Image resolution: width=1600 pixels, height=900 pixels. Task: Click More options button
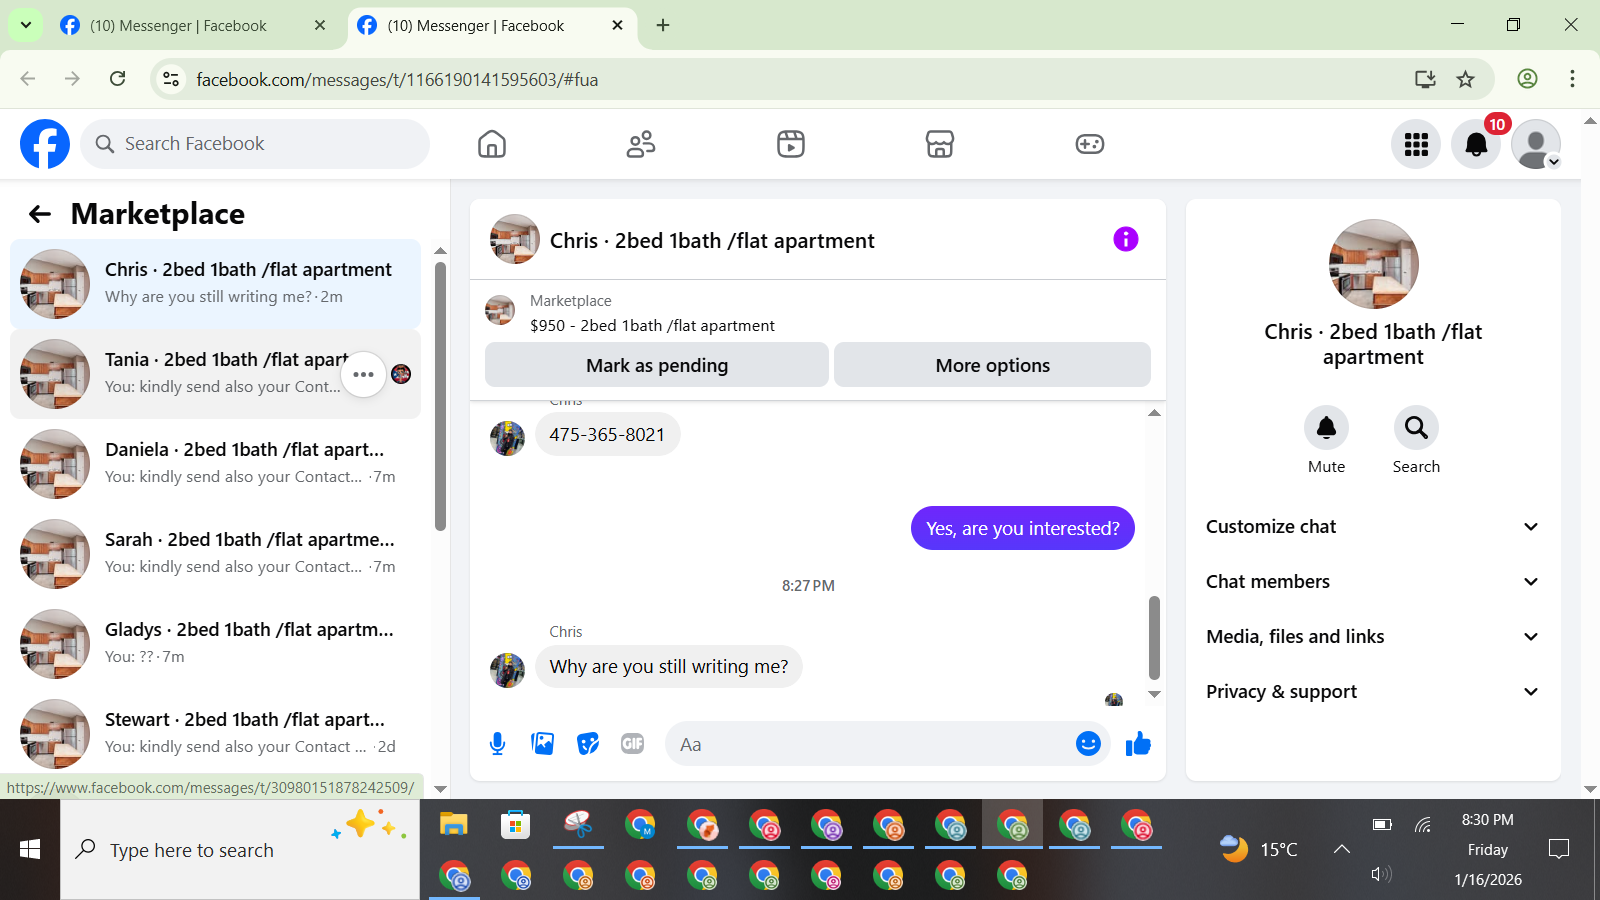tap(992, 365)
